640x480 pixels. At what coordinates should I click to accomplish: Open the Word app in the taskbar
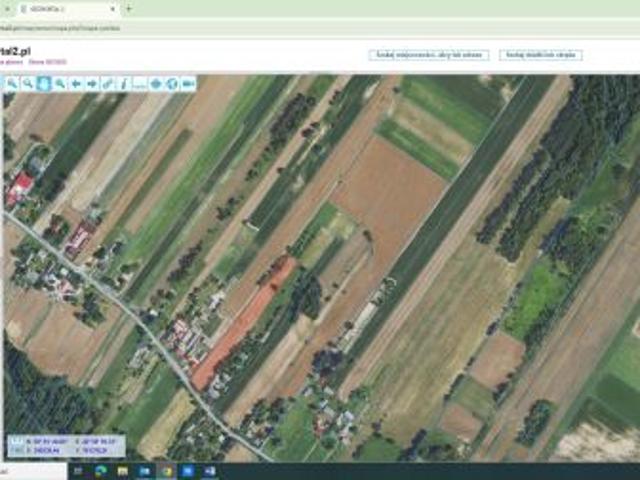tap(210, 471)
